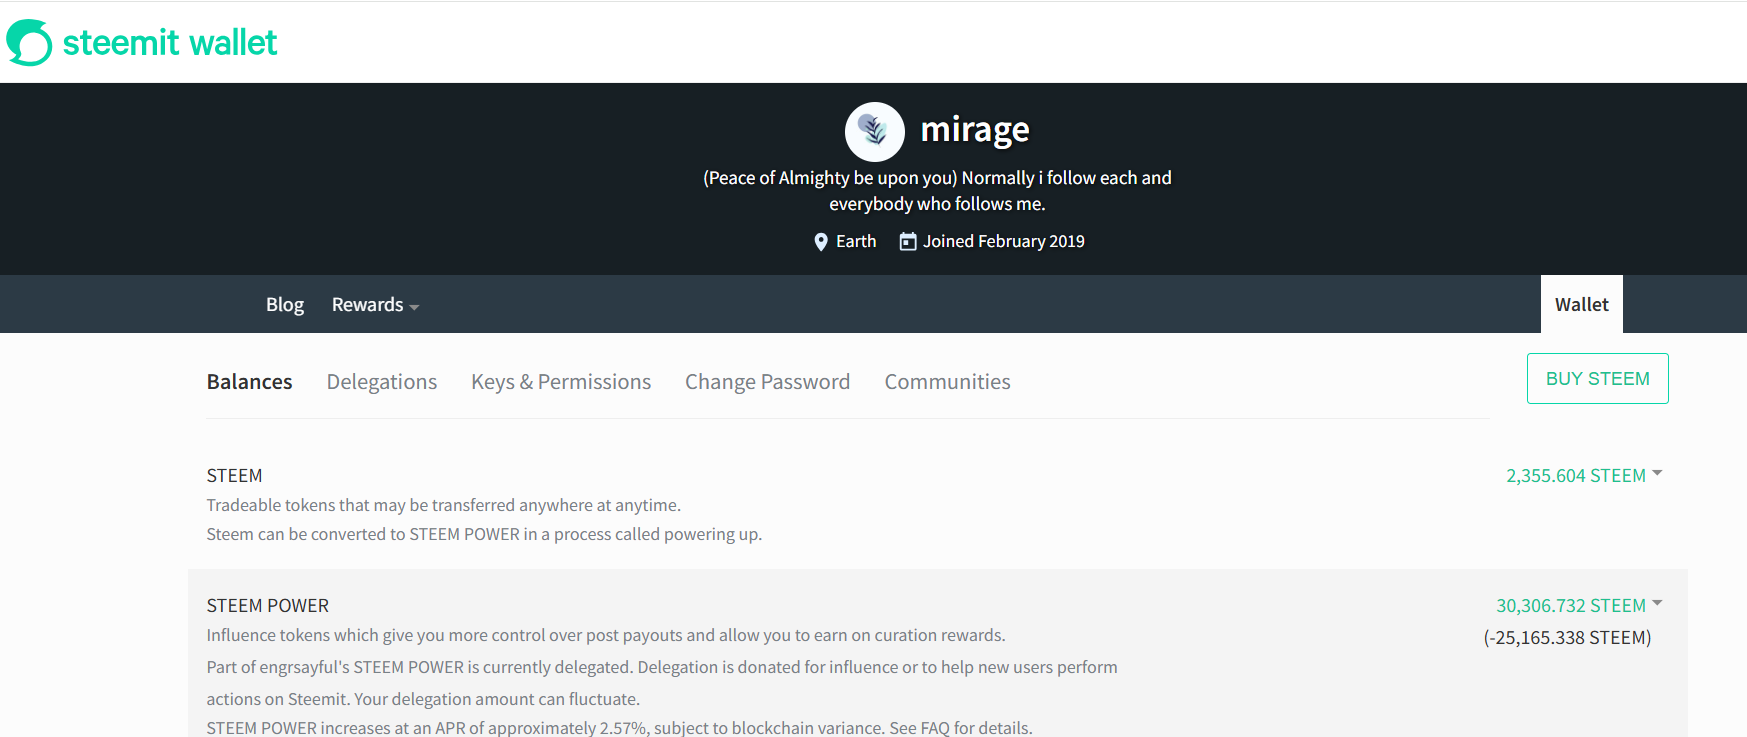This screenshot has width=1747, height=737.
Task: Click the Joined February 2019 text
Action: (x=1004, y=241)
